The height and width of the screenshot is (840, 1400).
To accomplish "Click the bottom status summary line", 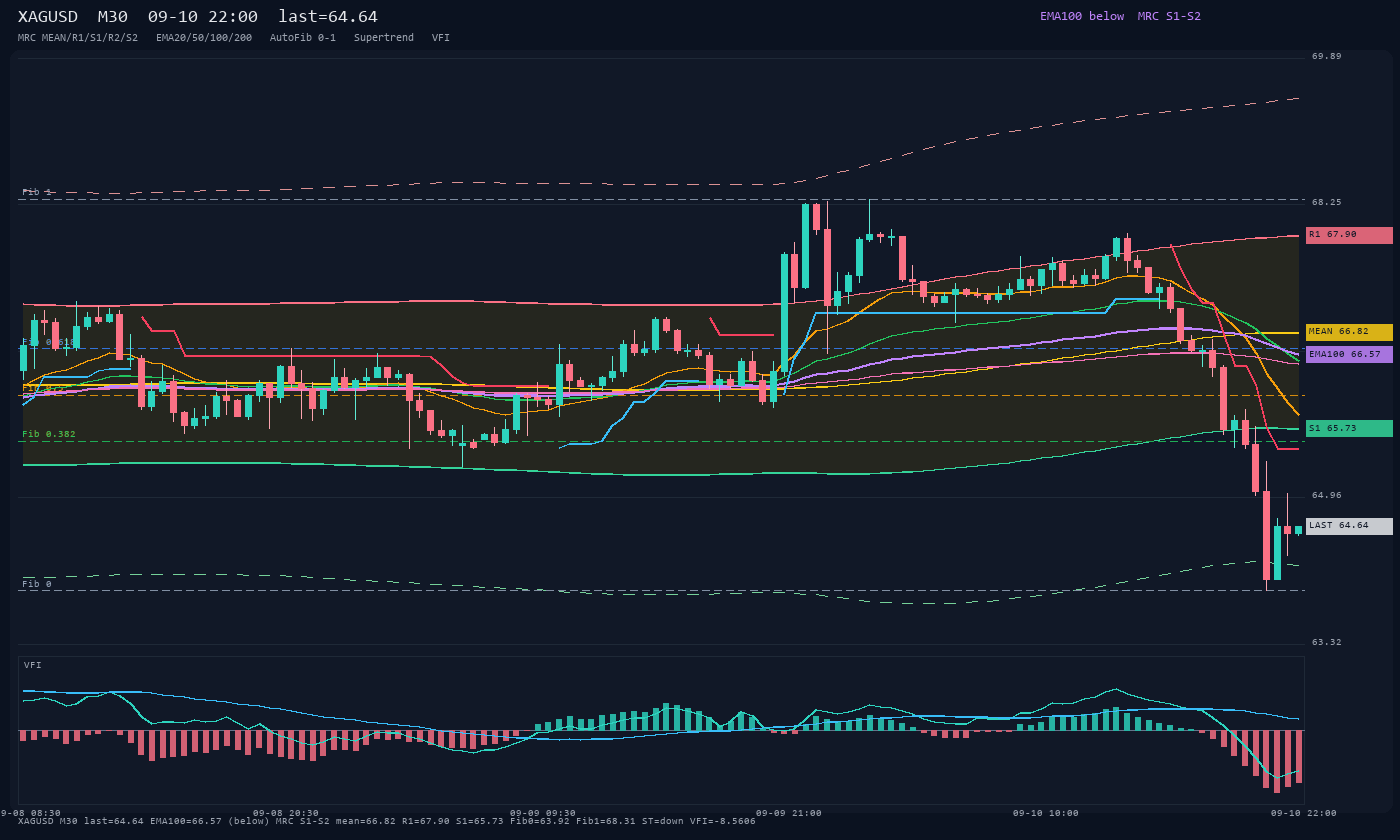I will [x=387, y=821].
